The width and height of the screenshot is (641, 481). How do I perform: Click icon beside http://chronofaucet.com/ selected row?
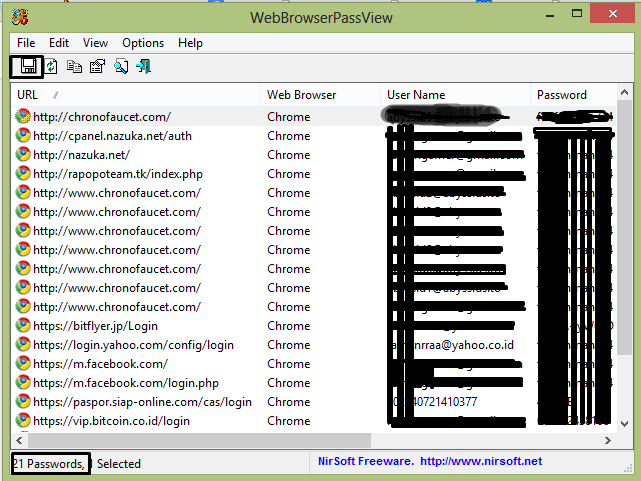(x=23, y=116)
